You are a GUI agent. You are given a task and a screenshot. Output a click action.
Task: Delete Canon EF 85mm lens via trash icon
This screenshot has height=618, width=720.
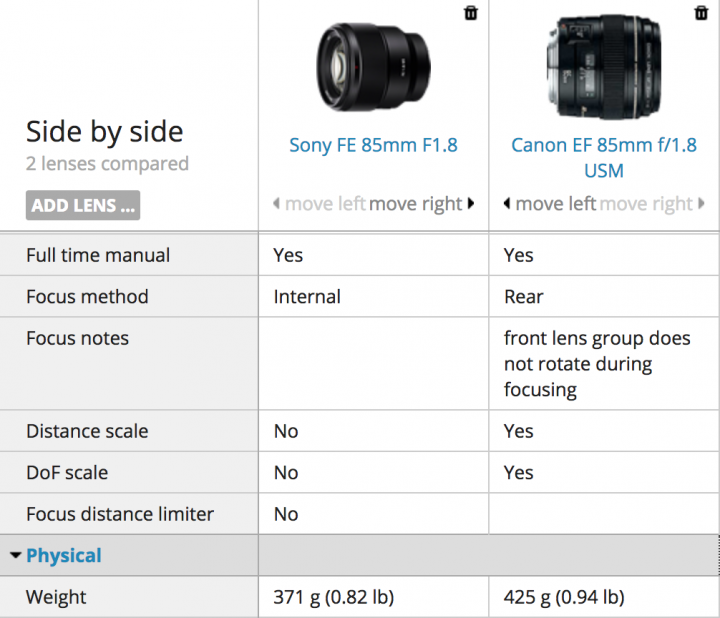701,13
